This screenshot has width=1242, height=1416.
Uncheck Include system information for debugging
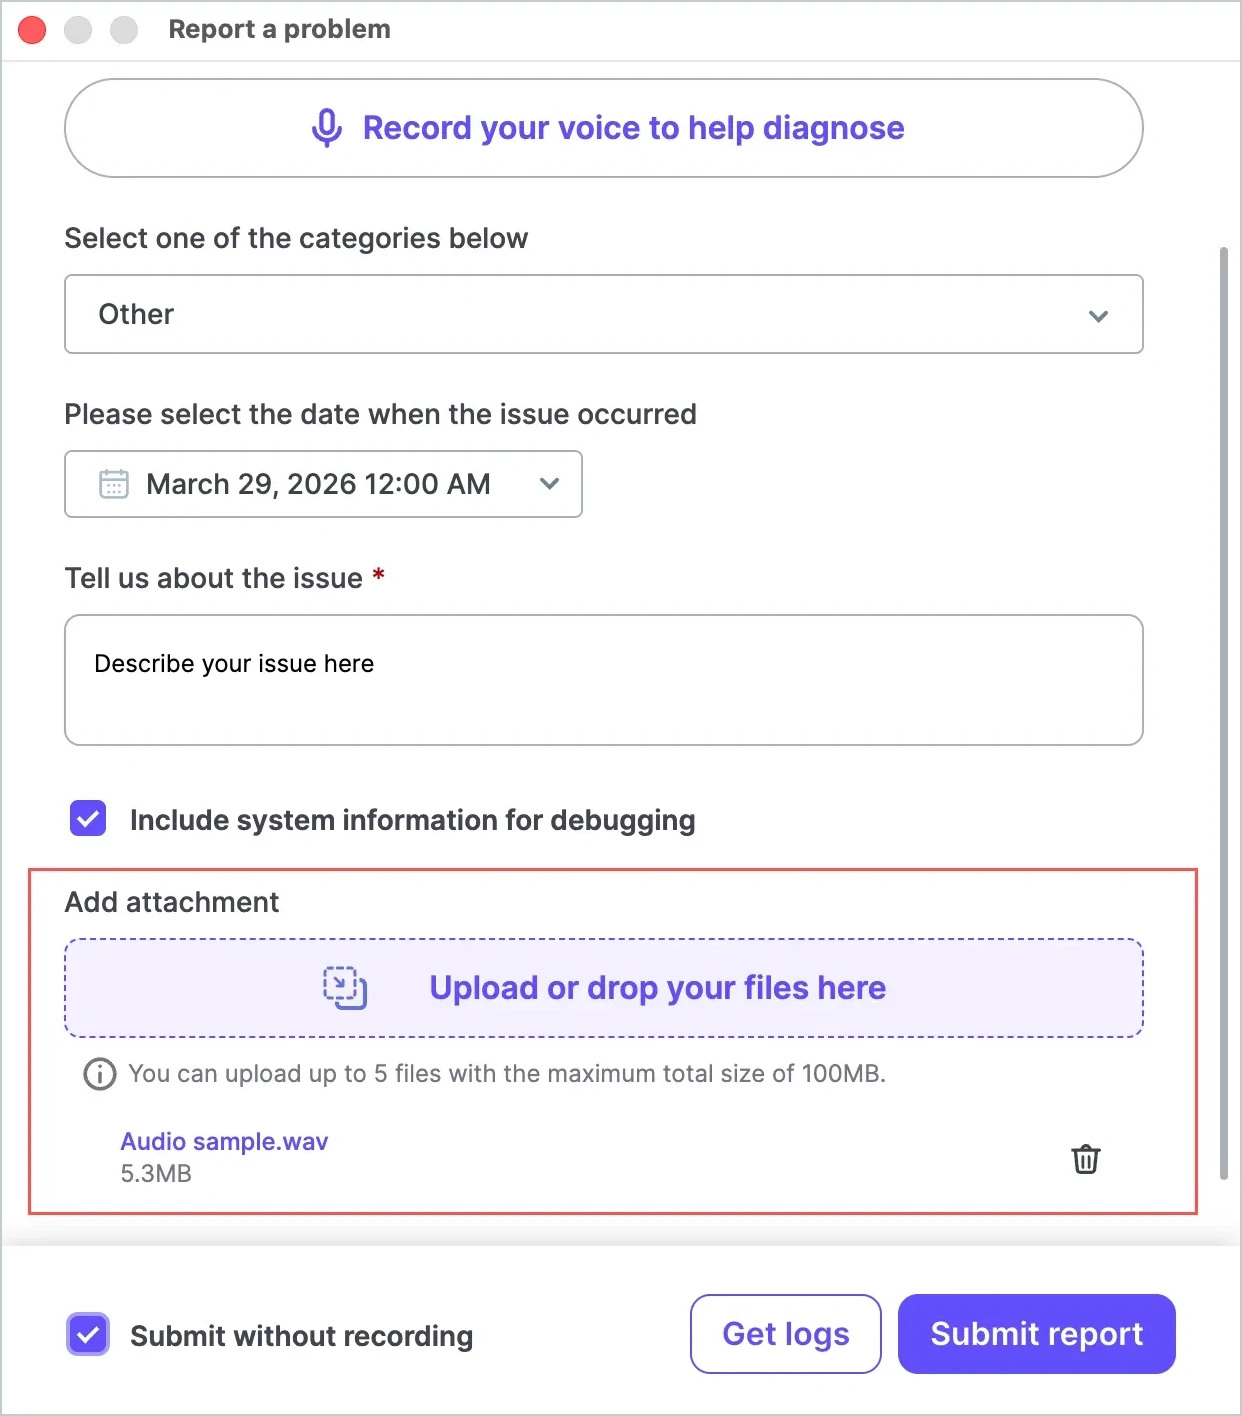point(88,819)
